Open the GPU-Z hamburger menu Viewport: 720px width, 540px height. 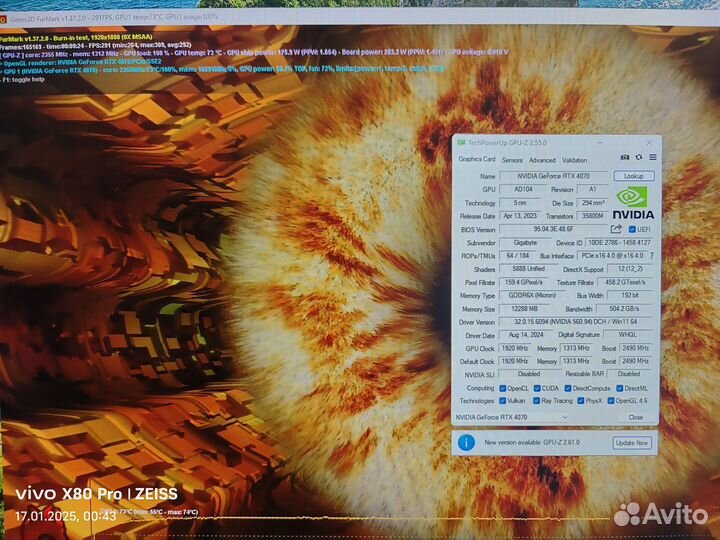click(x=651, y=158)
